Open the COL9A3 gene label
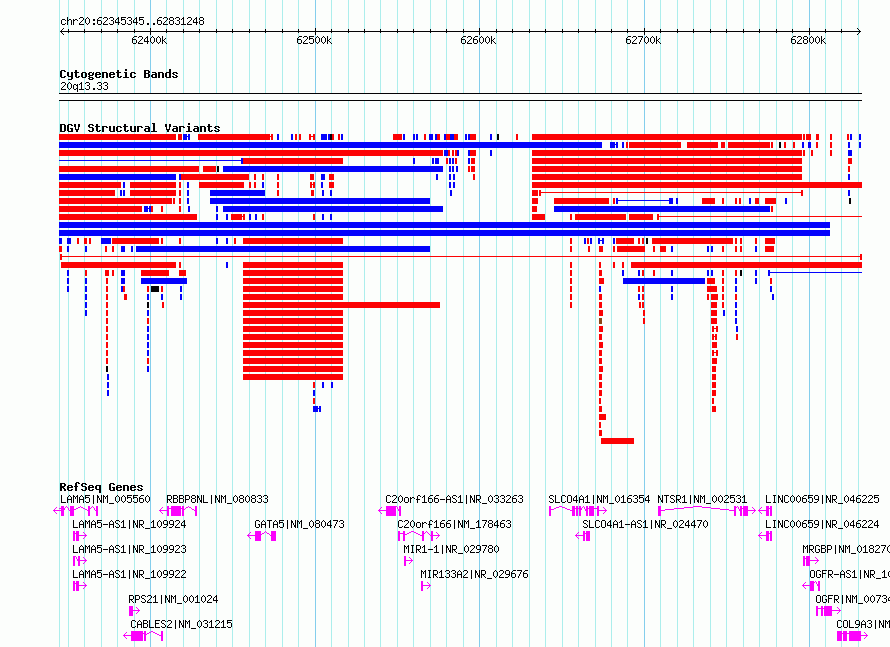 863,624
